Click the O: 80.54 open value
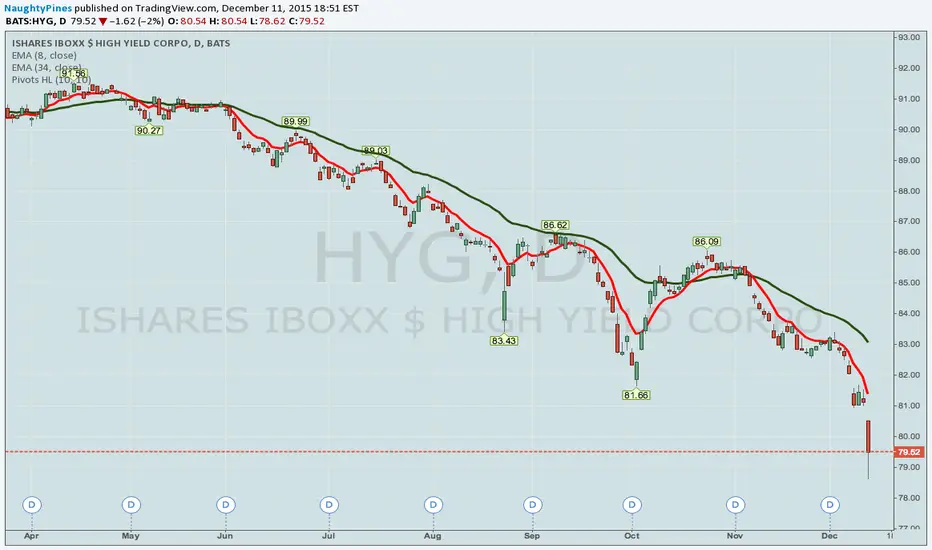 click(x=187, y=21)
